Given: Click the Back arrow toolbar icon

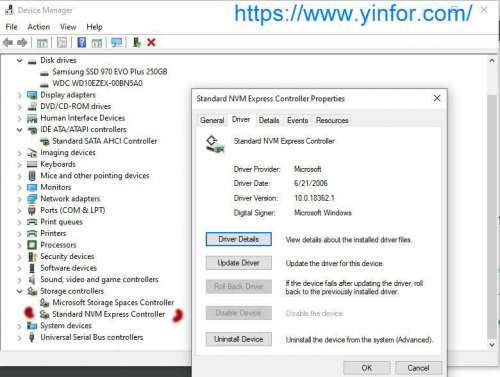Looking at the screenshot, I should click(8, 43).
